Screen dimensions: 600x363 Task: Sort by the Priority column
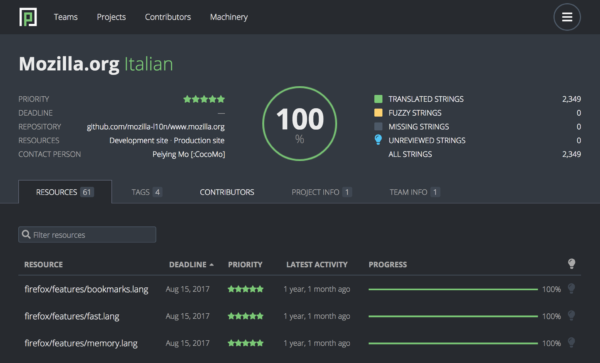[x=245, y=265]
